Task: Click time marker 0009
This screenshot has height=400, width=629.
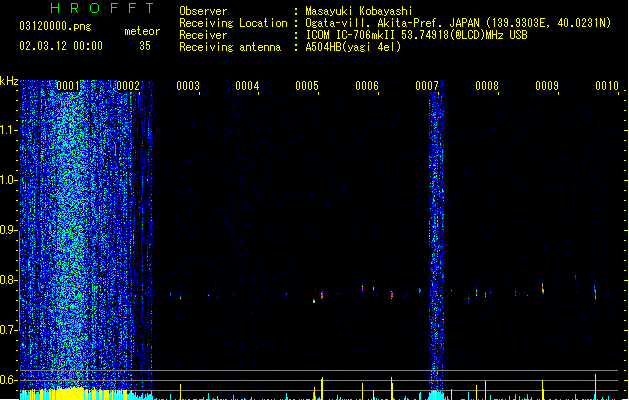Action: point(547,86)
